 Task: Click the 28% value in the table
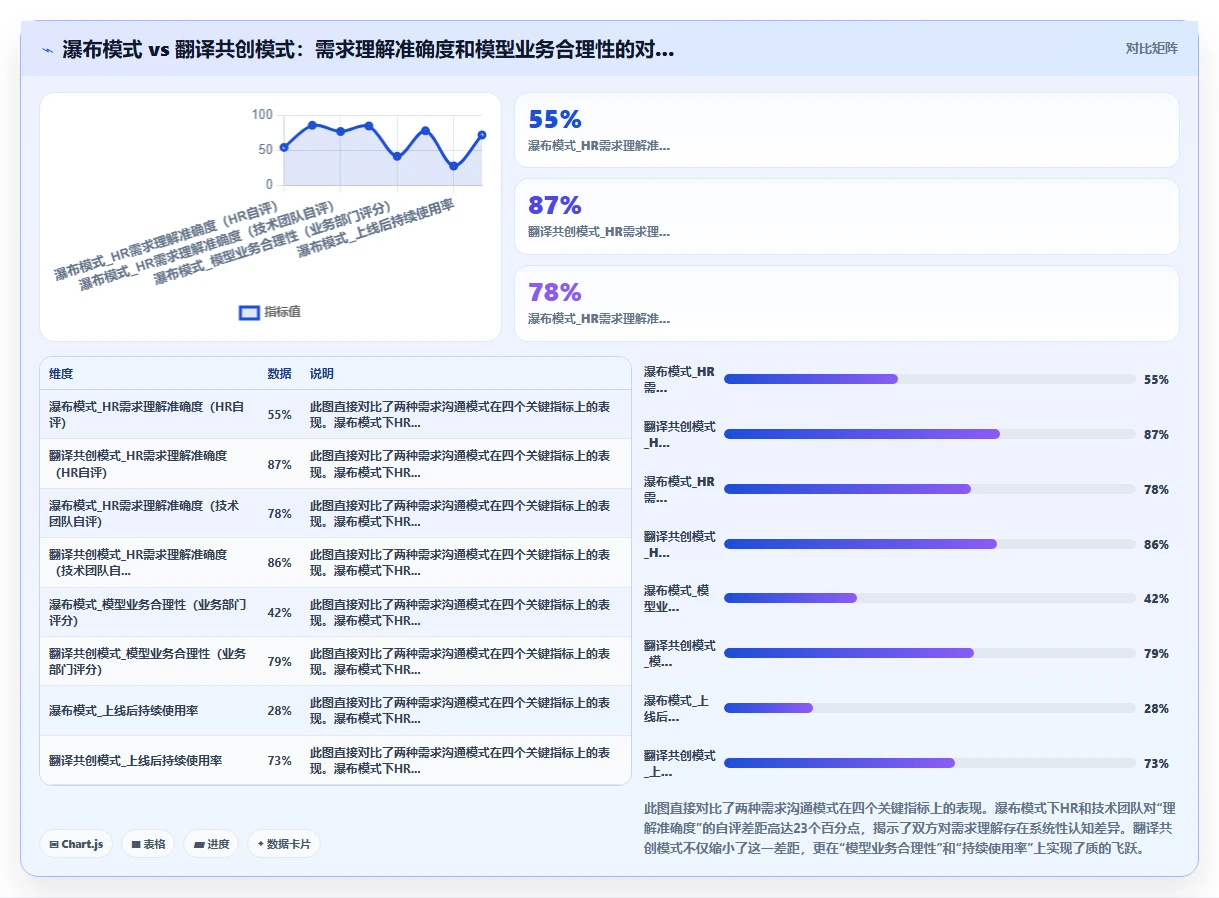pos(279,711)
